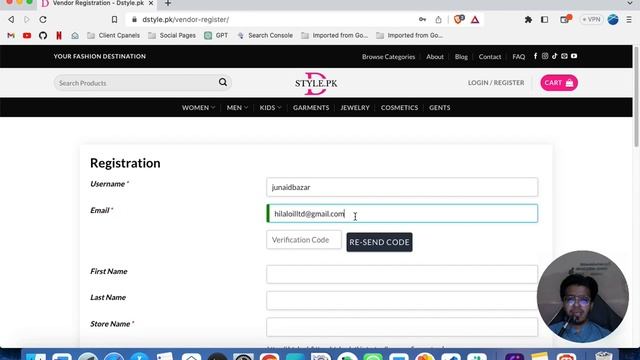
Task: Open the pink Cart button
Action: pyautogui.click(x=559, y=83)
